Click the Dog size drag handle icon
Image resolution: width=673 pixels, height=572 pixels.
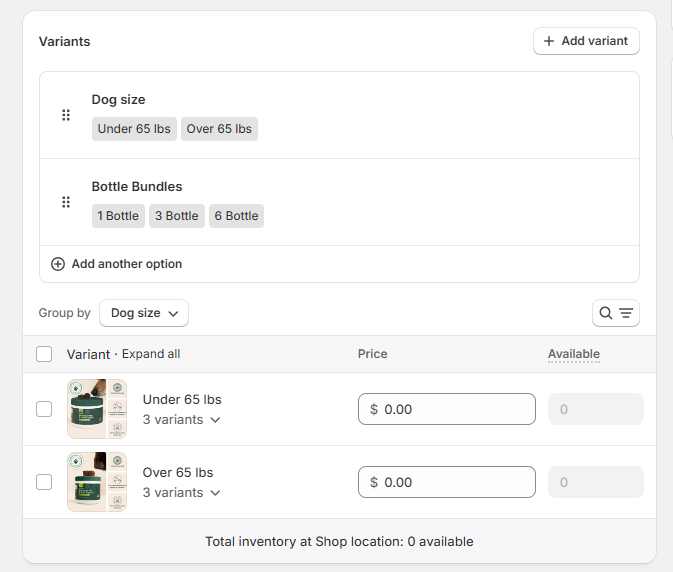click(x=66, y=115)
